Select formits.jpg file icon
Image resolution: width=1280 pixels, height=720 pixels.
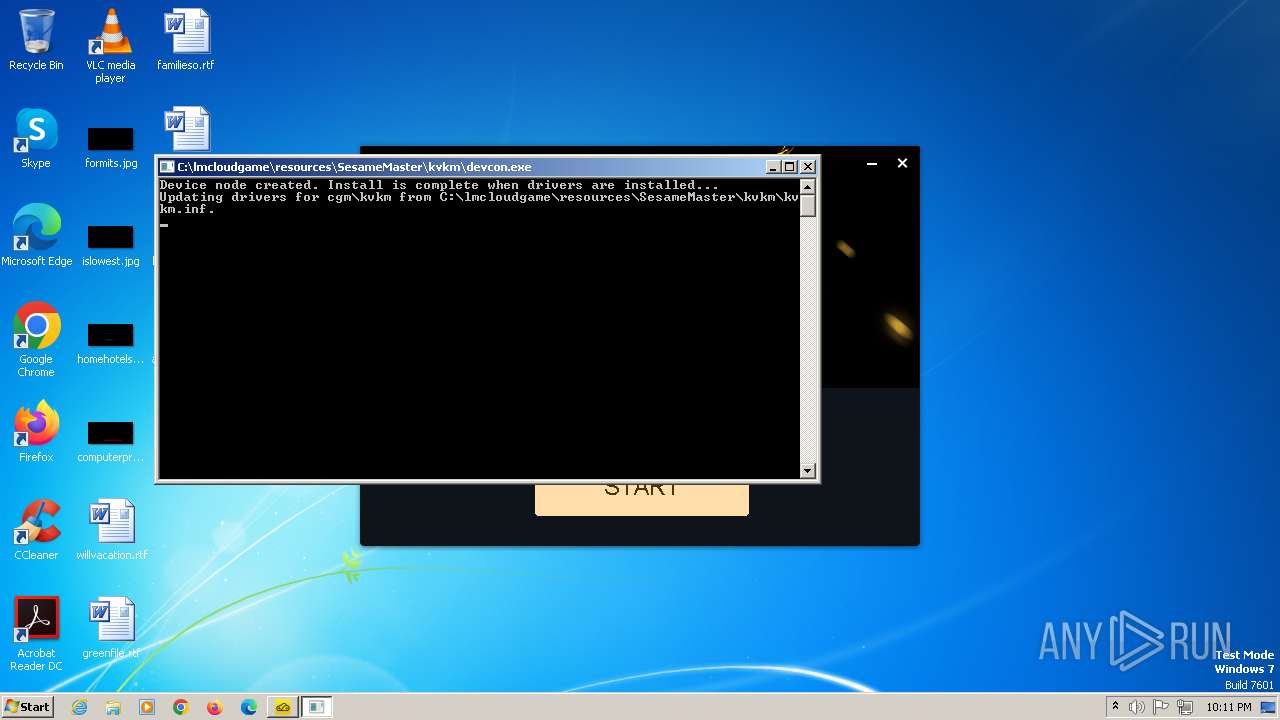(110, 147)
